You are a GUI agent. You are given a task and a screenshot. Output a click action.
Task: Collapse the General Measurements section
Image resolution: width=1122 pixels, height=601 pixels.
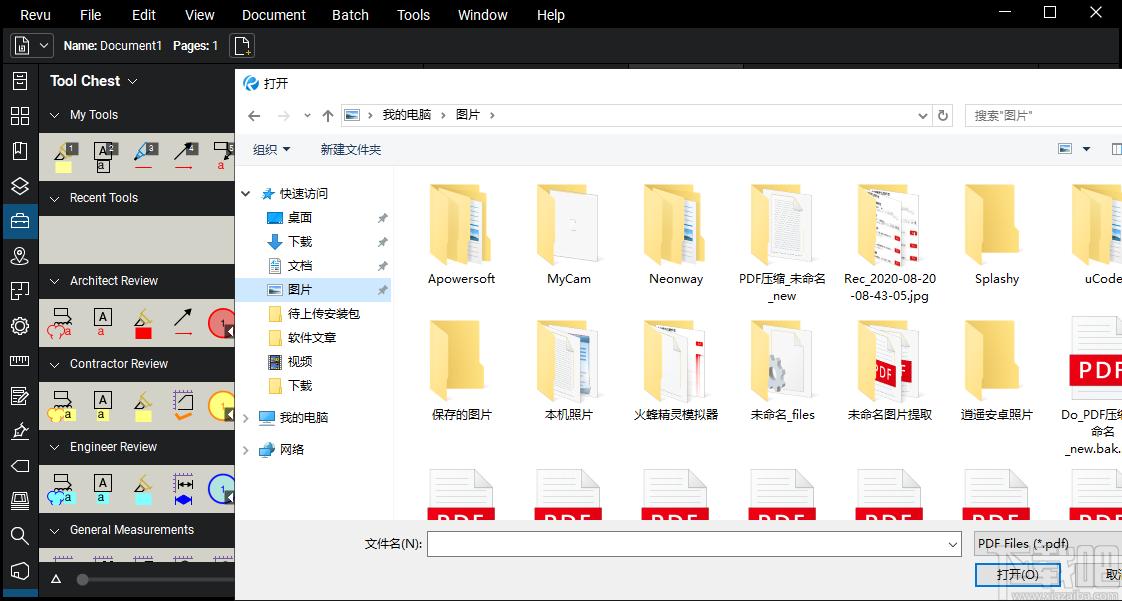[54, 530]
